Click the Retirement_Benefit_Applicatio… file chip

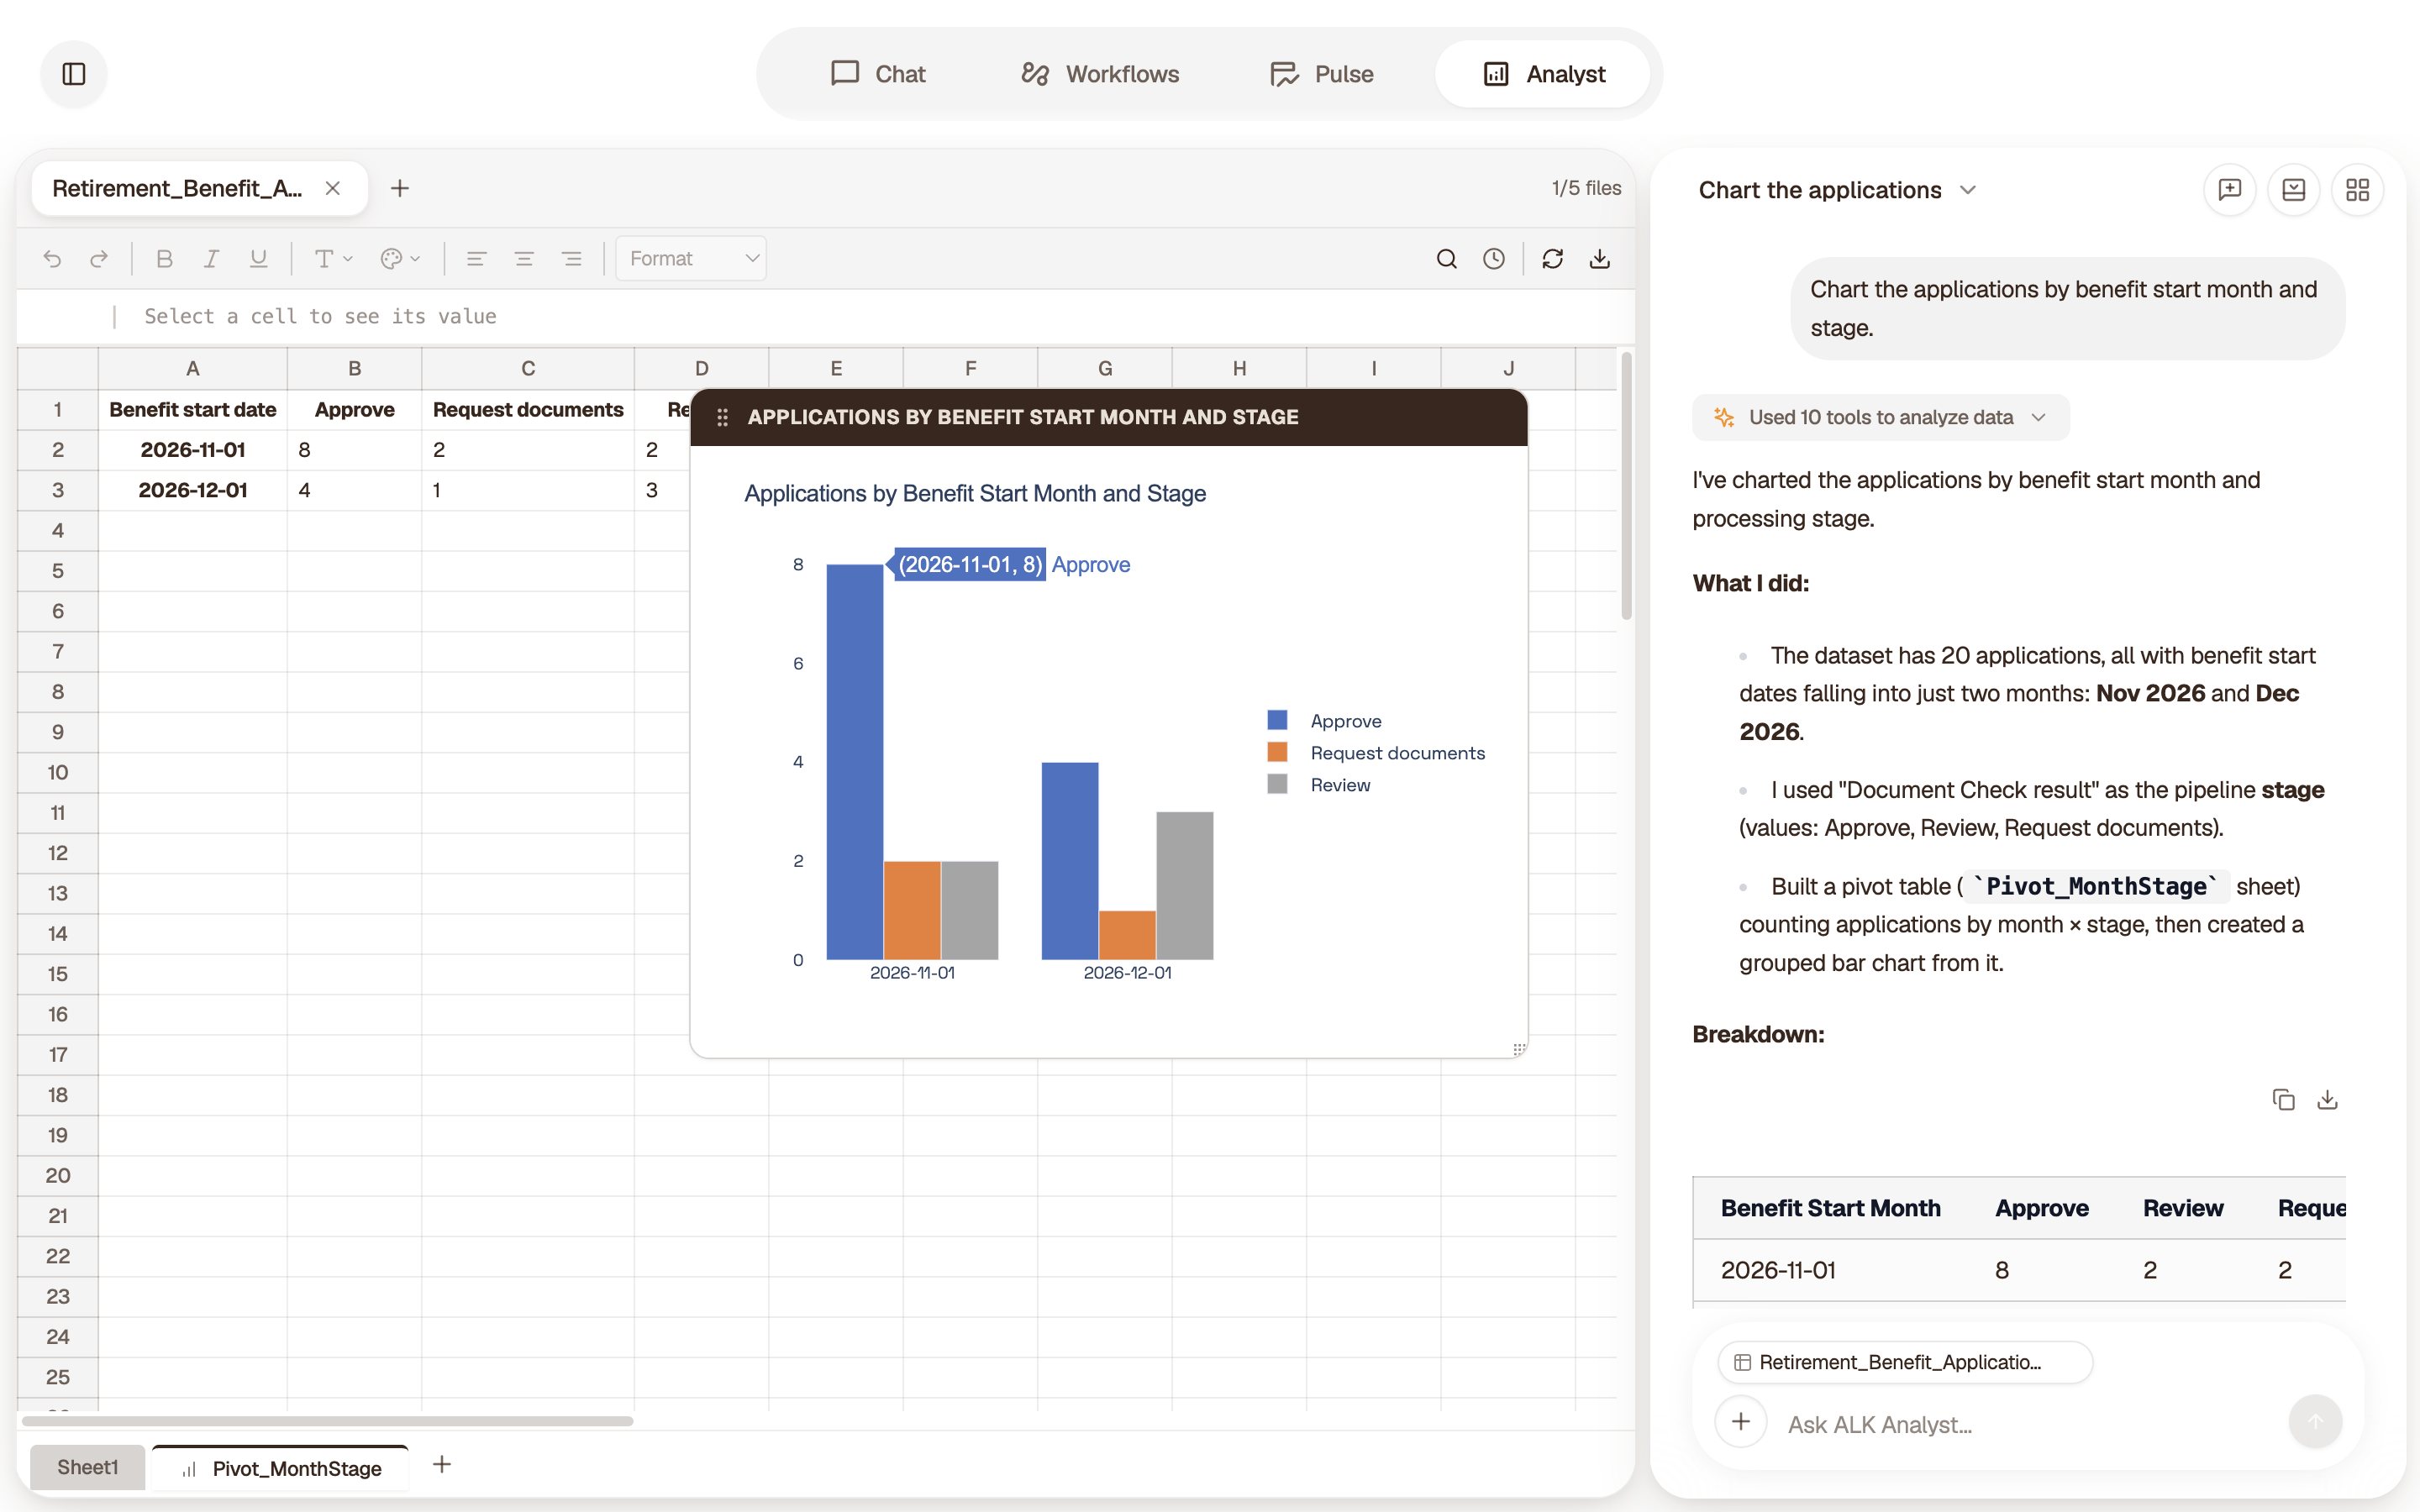click(x=1904, y=1362)
